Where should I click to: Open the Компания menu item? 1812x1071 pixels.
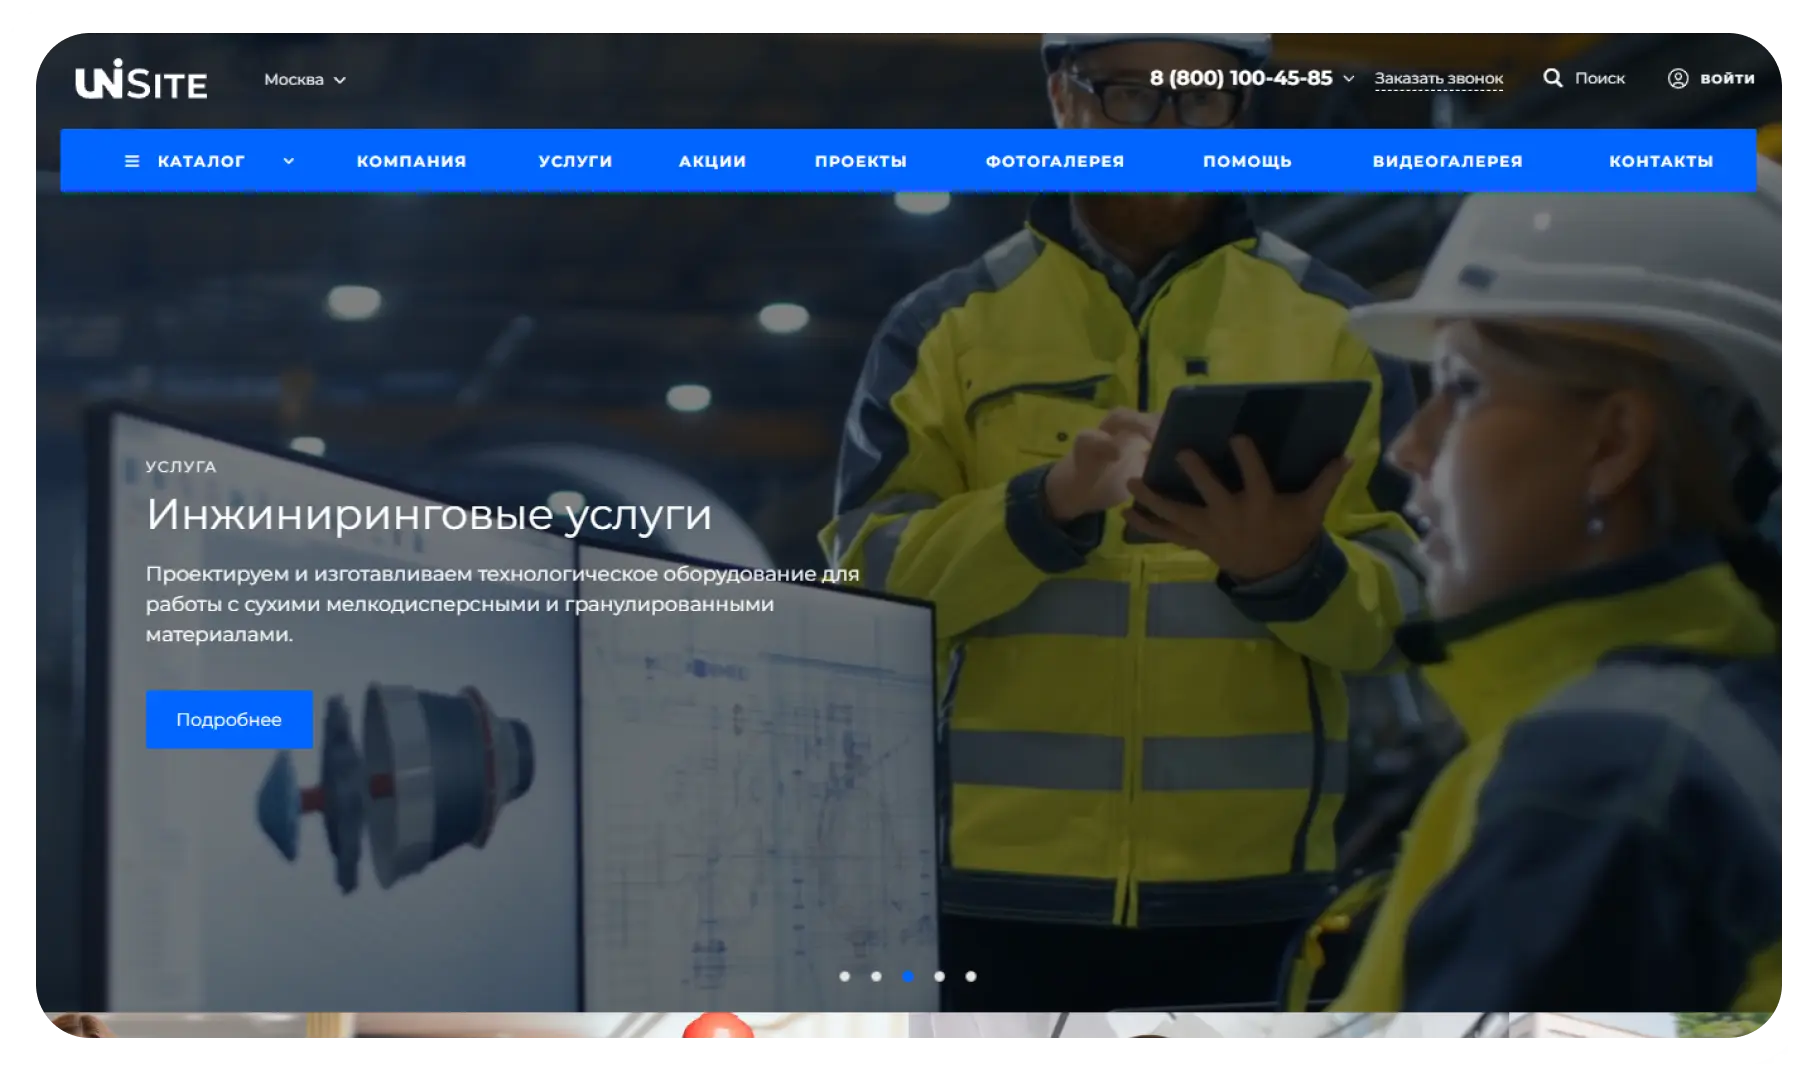pos(411,161)
